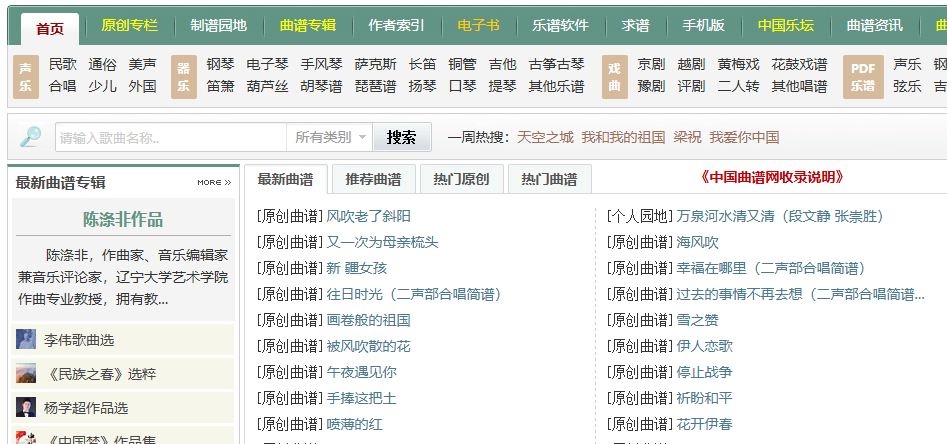Open the 《中国曲谱网收录说明》 link
The width and height of the screenshot is (947, 444).
pos(772,177)
